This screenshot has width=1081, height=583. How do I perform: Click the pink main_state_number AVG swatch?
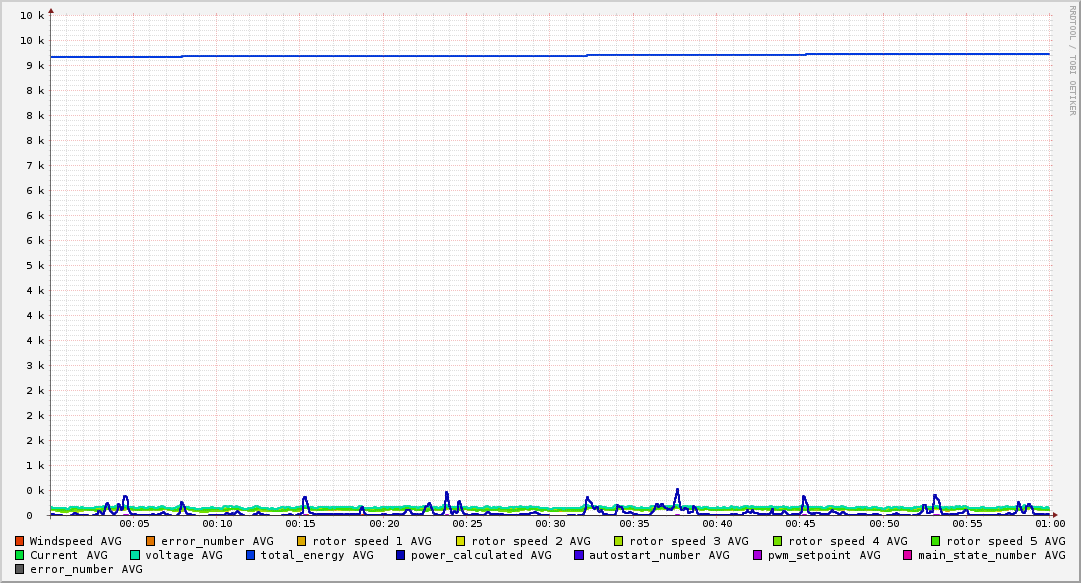click(908, 555)
